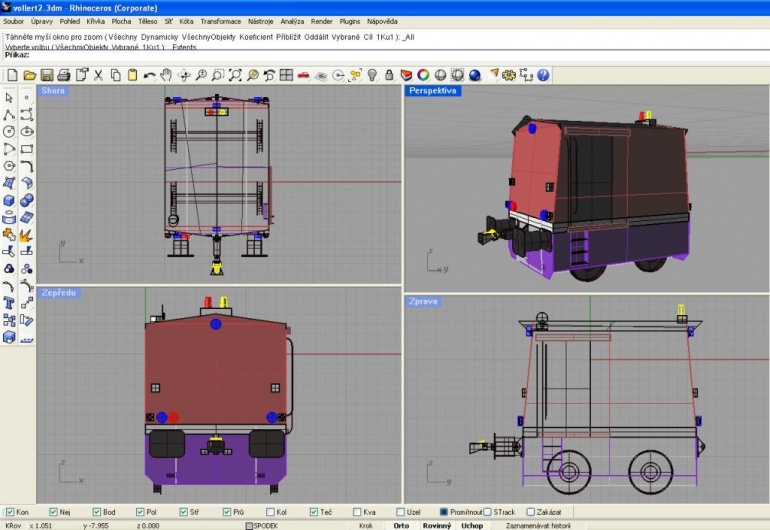This screenshot has height=530, width=770.
Task: Open the Nápověda menu
Action: pyautogui.click(x=382, y=22)
